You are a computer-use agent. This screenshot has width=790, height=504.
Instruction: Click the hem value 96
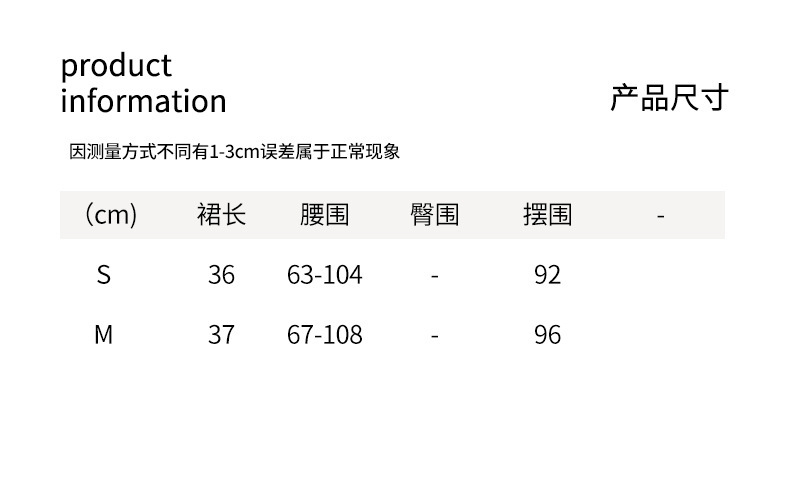pyautogui.click(x=547, y=335)
